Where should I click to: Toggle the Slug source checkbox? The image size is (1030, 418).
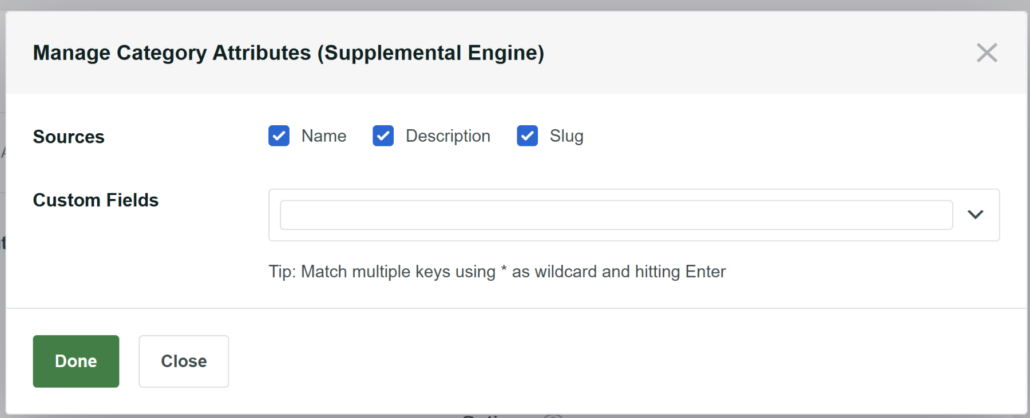point(527,136)
